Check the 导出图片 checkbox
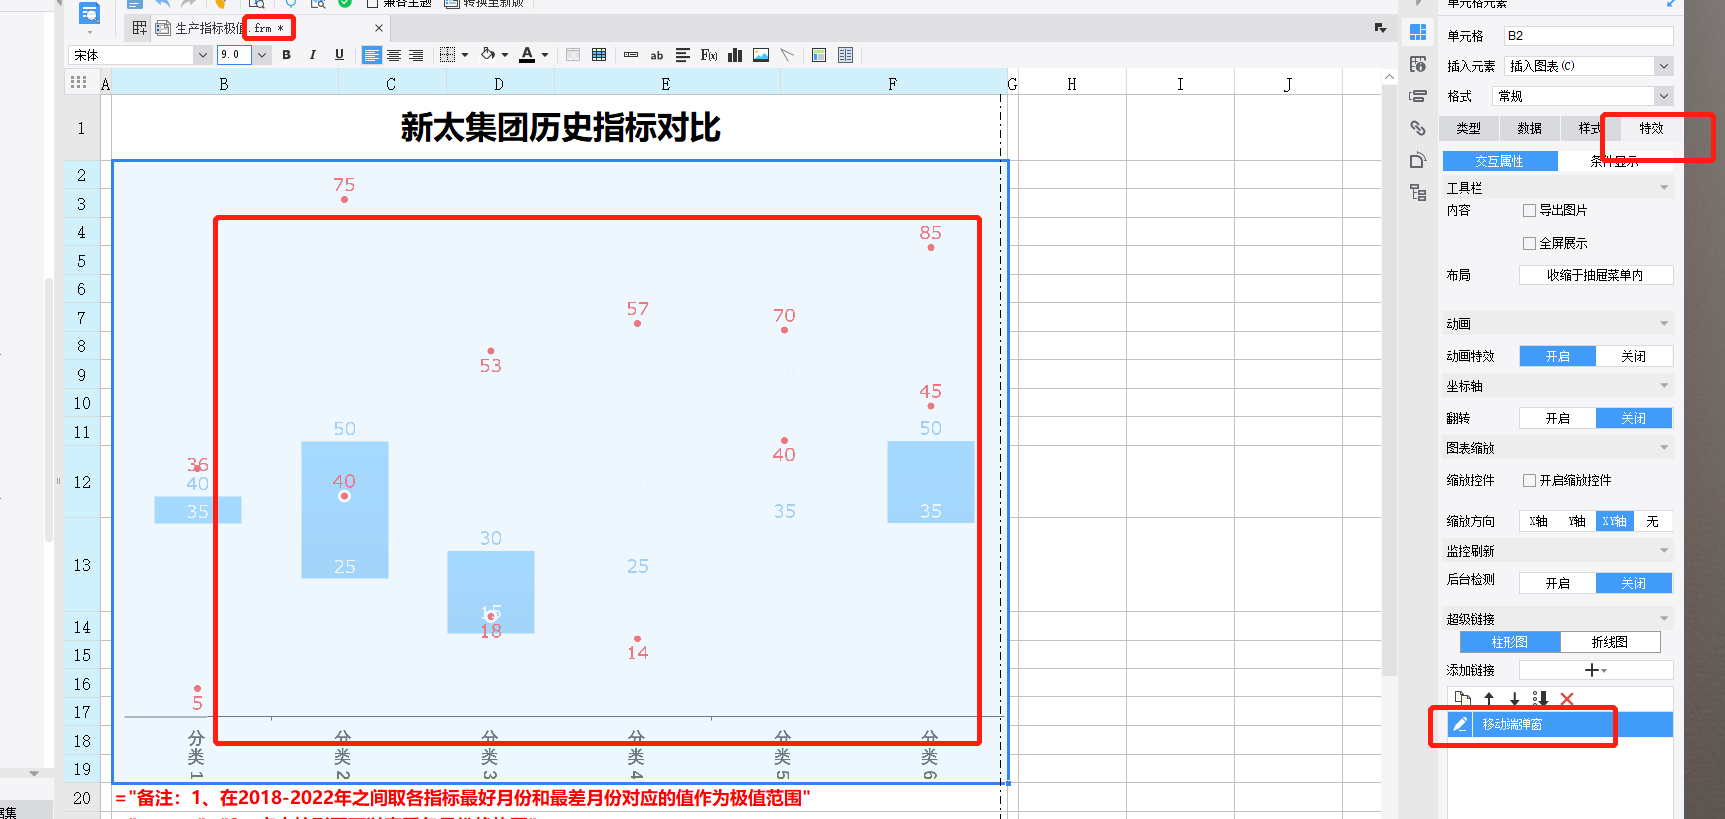The image size is (1725, 819). pyautogui.click(x=1529, y=210)
